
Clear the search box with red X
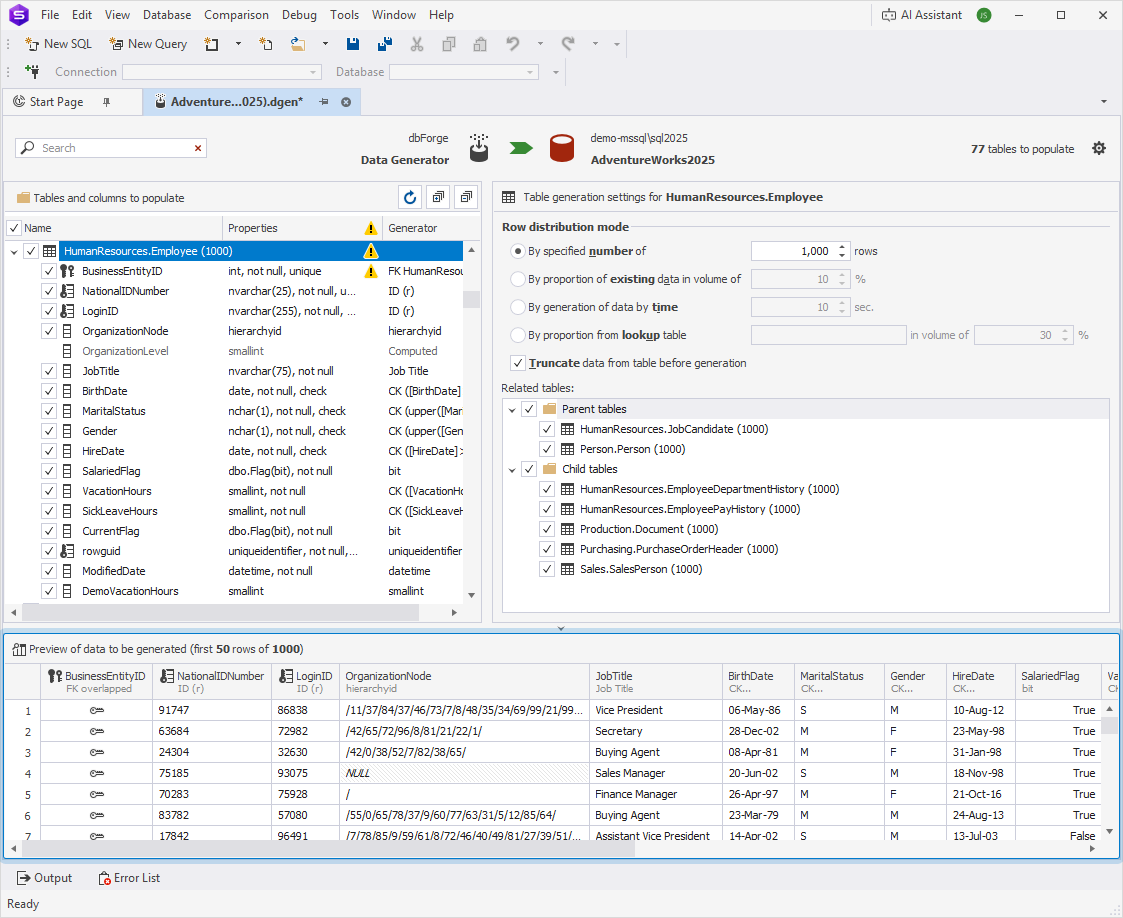coord(198,148)
